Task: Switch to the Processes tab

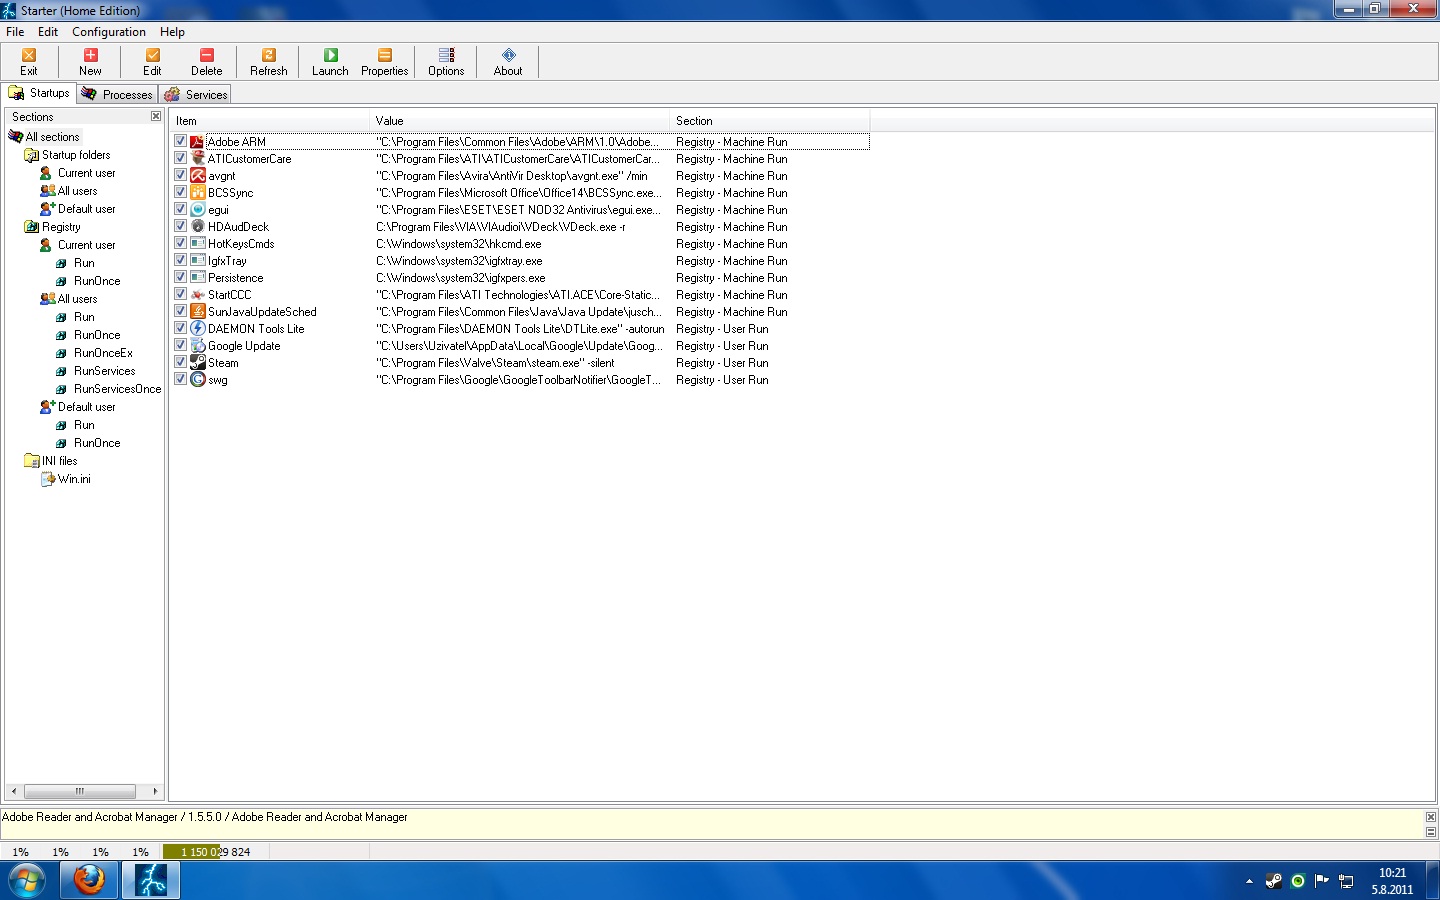Action: (x=118, y=94)
